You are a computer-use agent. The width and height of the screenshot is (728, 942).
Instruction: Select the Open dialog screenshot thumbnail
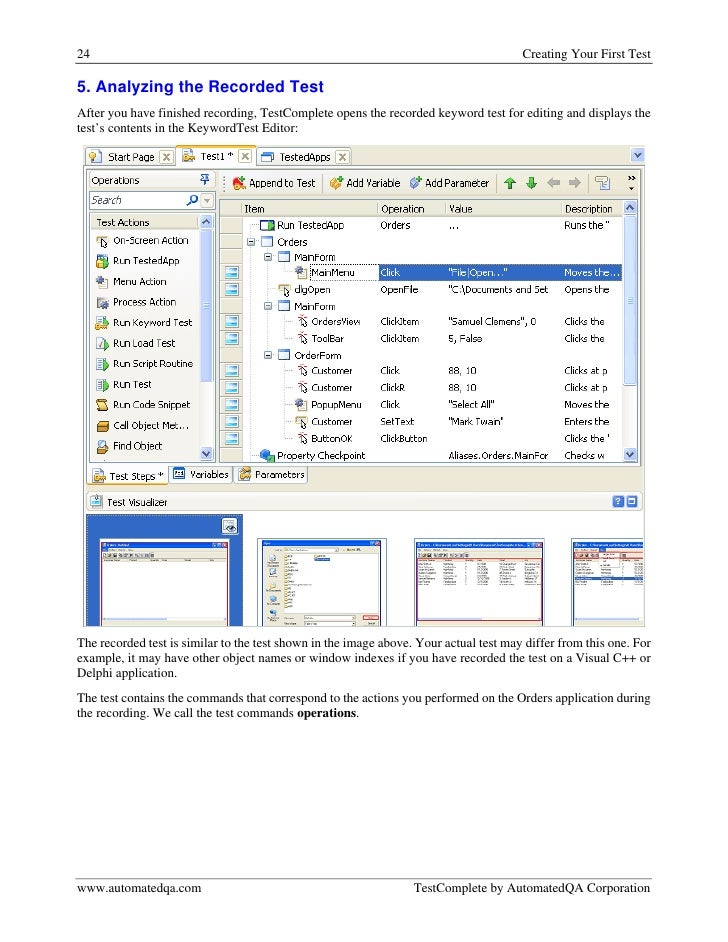pos(322,582)
